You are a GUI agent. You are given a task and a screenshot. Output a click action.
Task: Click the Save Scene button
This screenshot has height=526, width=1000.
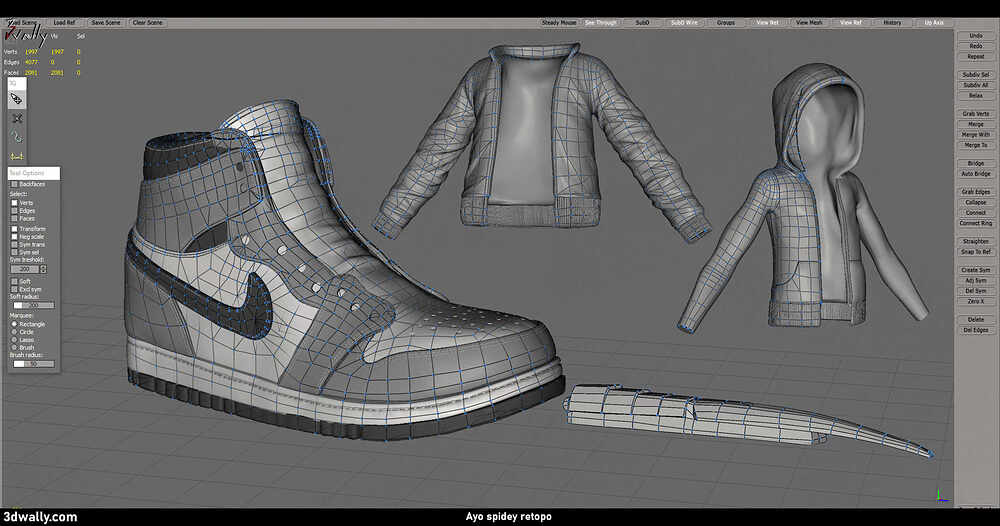click(x=106, y=22)
